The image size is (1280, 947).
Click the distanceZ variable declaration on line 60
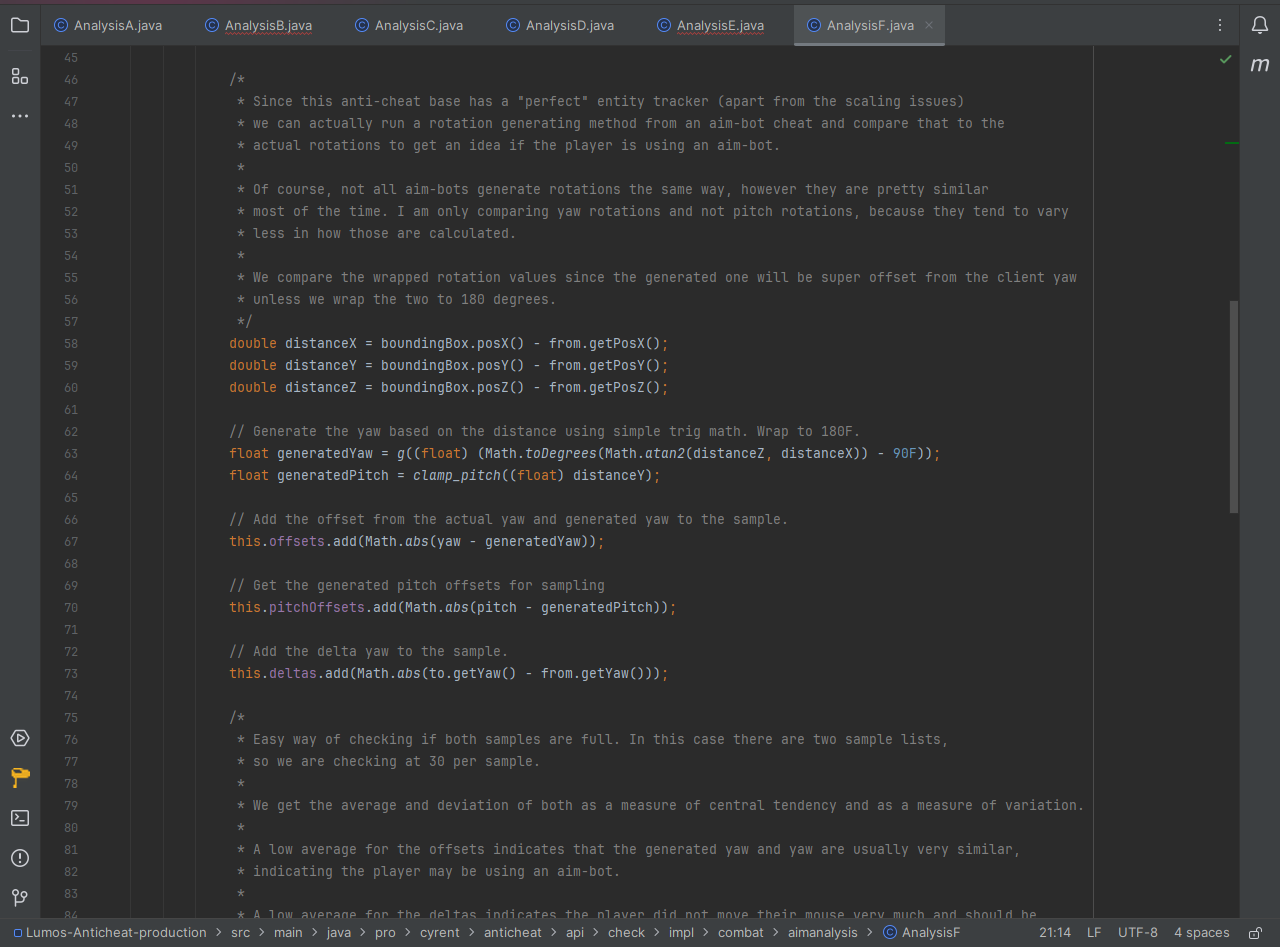(x=321, y=387)
